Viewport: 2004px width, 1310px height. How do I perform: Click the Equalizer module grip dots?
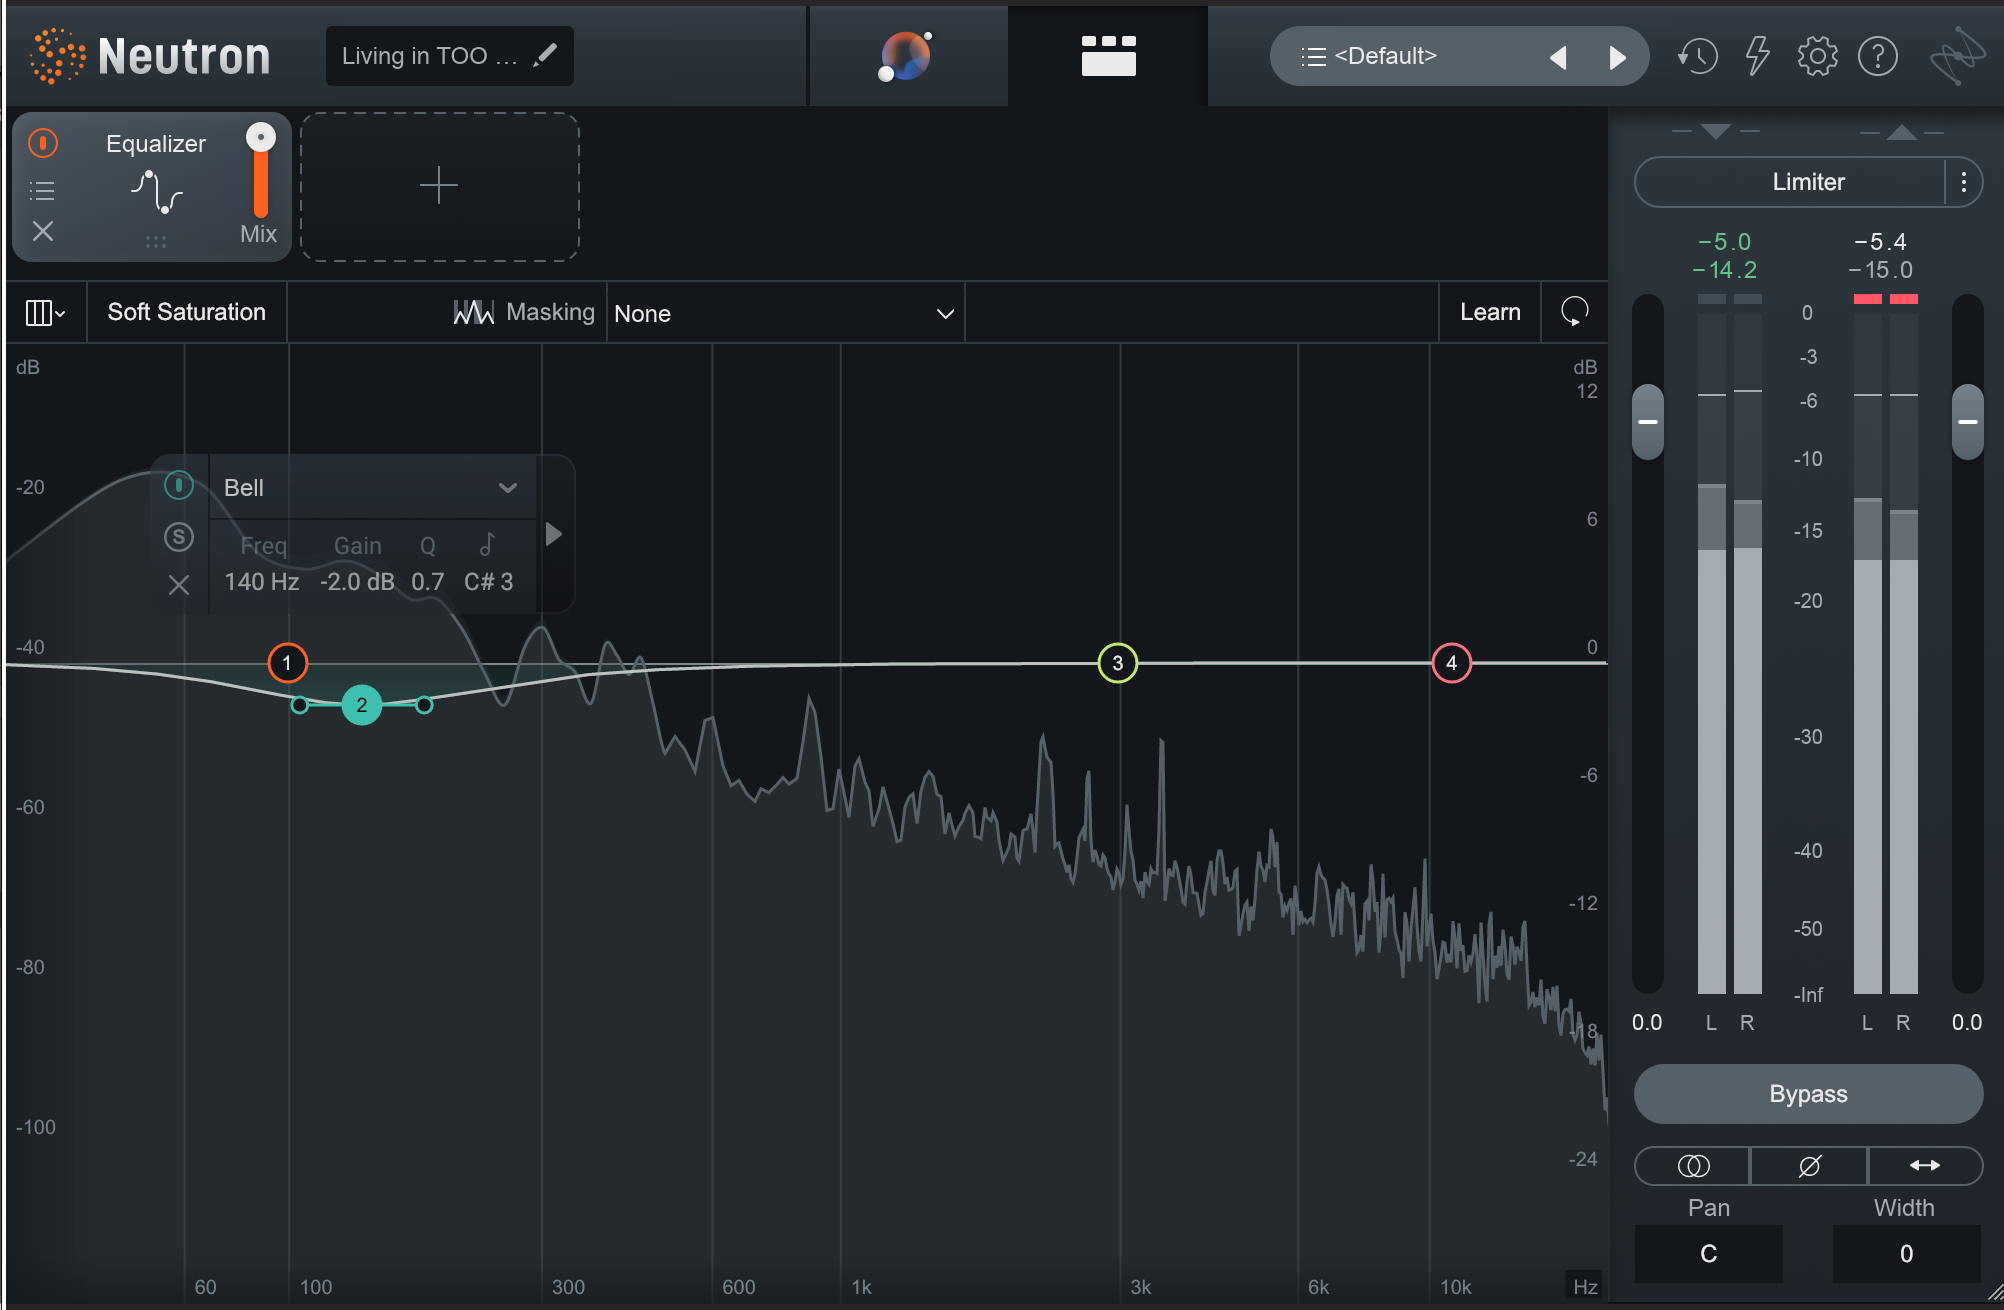pyautogui.click(x=156, y=242)
